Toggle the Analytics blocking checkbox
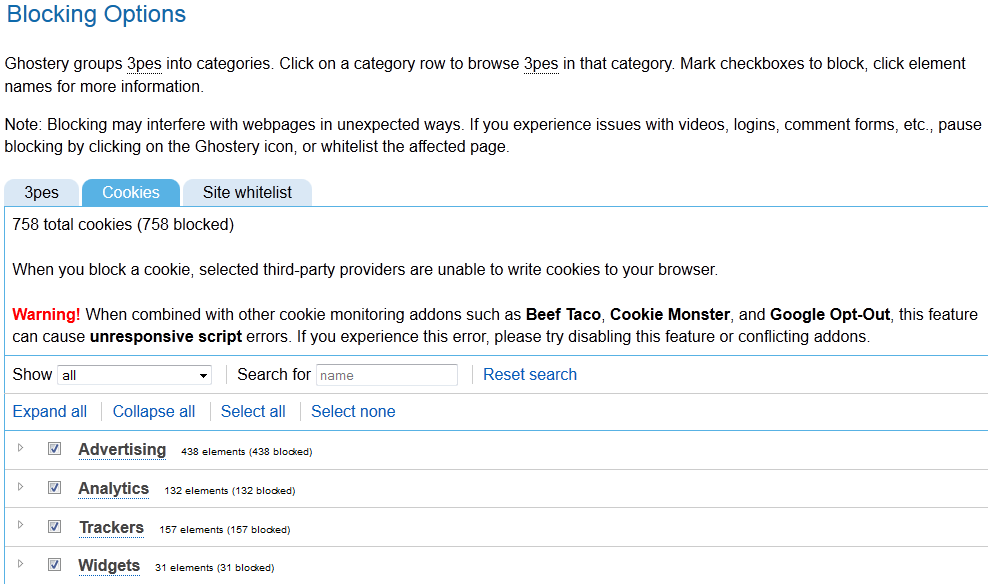Image resolution: width=988 pixels, height=584 pixels. [54, 487]
